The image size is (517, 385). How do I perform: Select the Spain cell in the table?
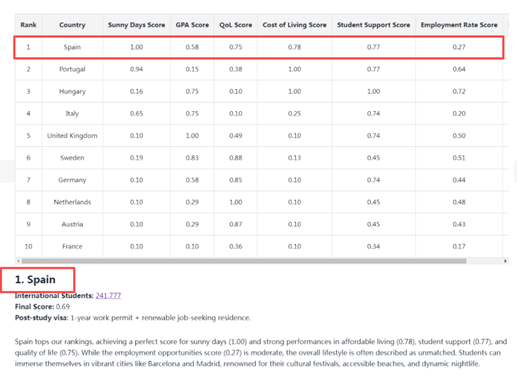click(72, 47)
